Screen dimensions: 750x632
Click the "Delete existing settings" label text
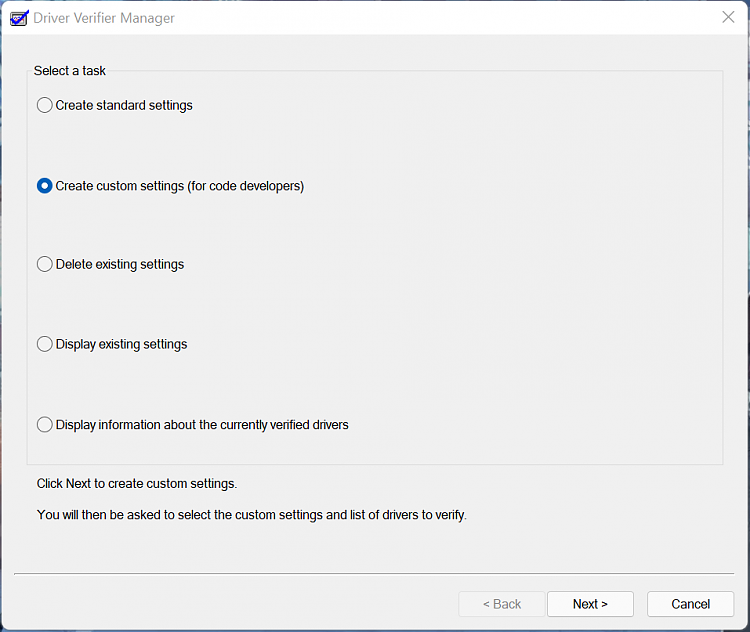coord(120,265)
